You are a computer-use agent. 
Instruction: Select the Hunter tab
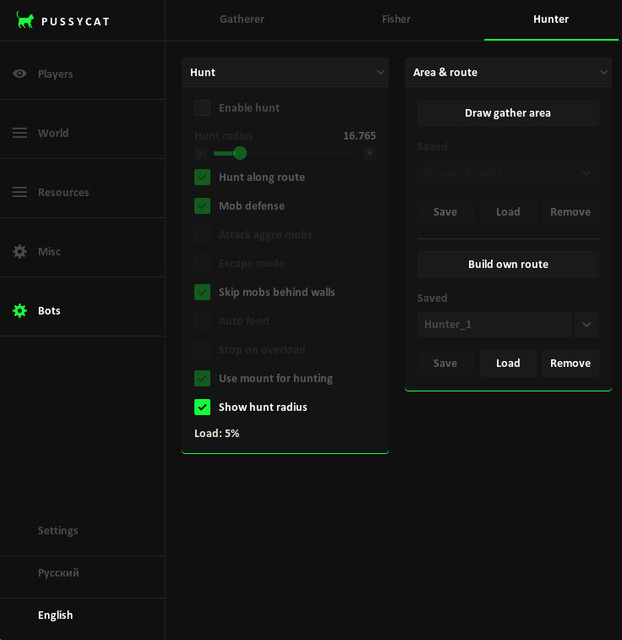click(551, 19)
